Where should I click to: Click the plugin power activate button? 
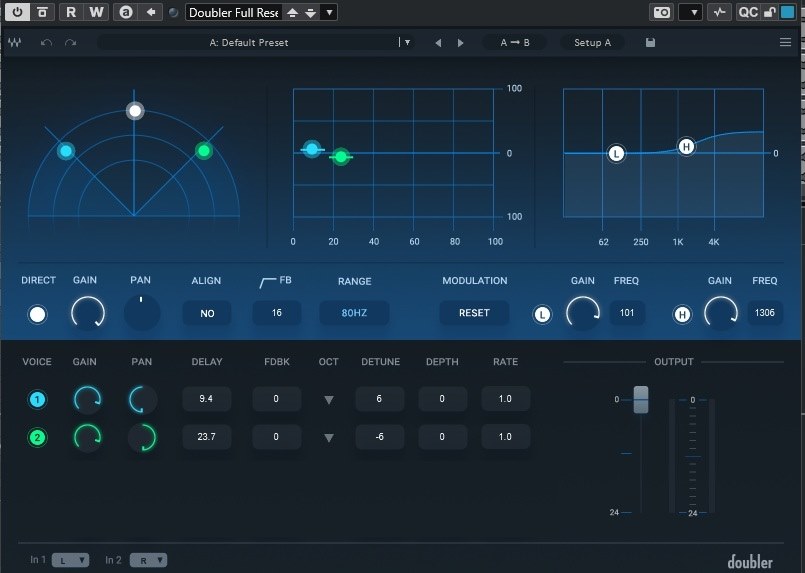pyautogui.click(x=18, y=12)
